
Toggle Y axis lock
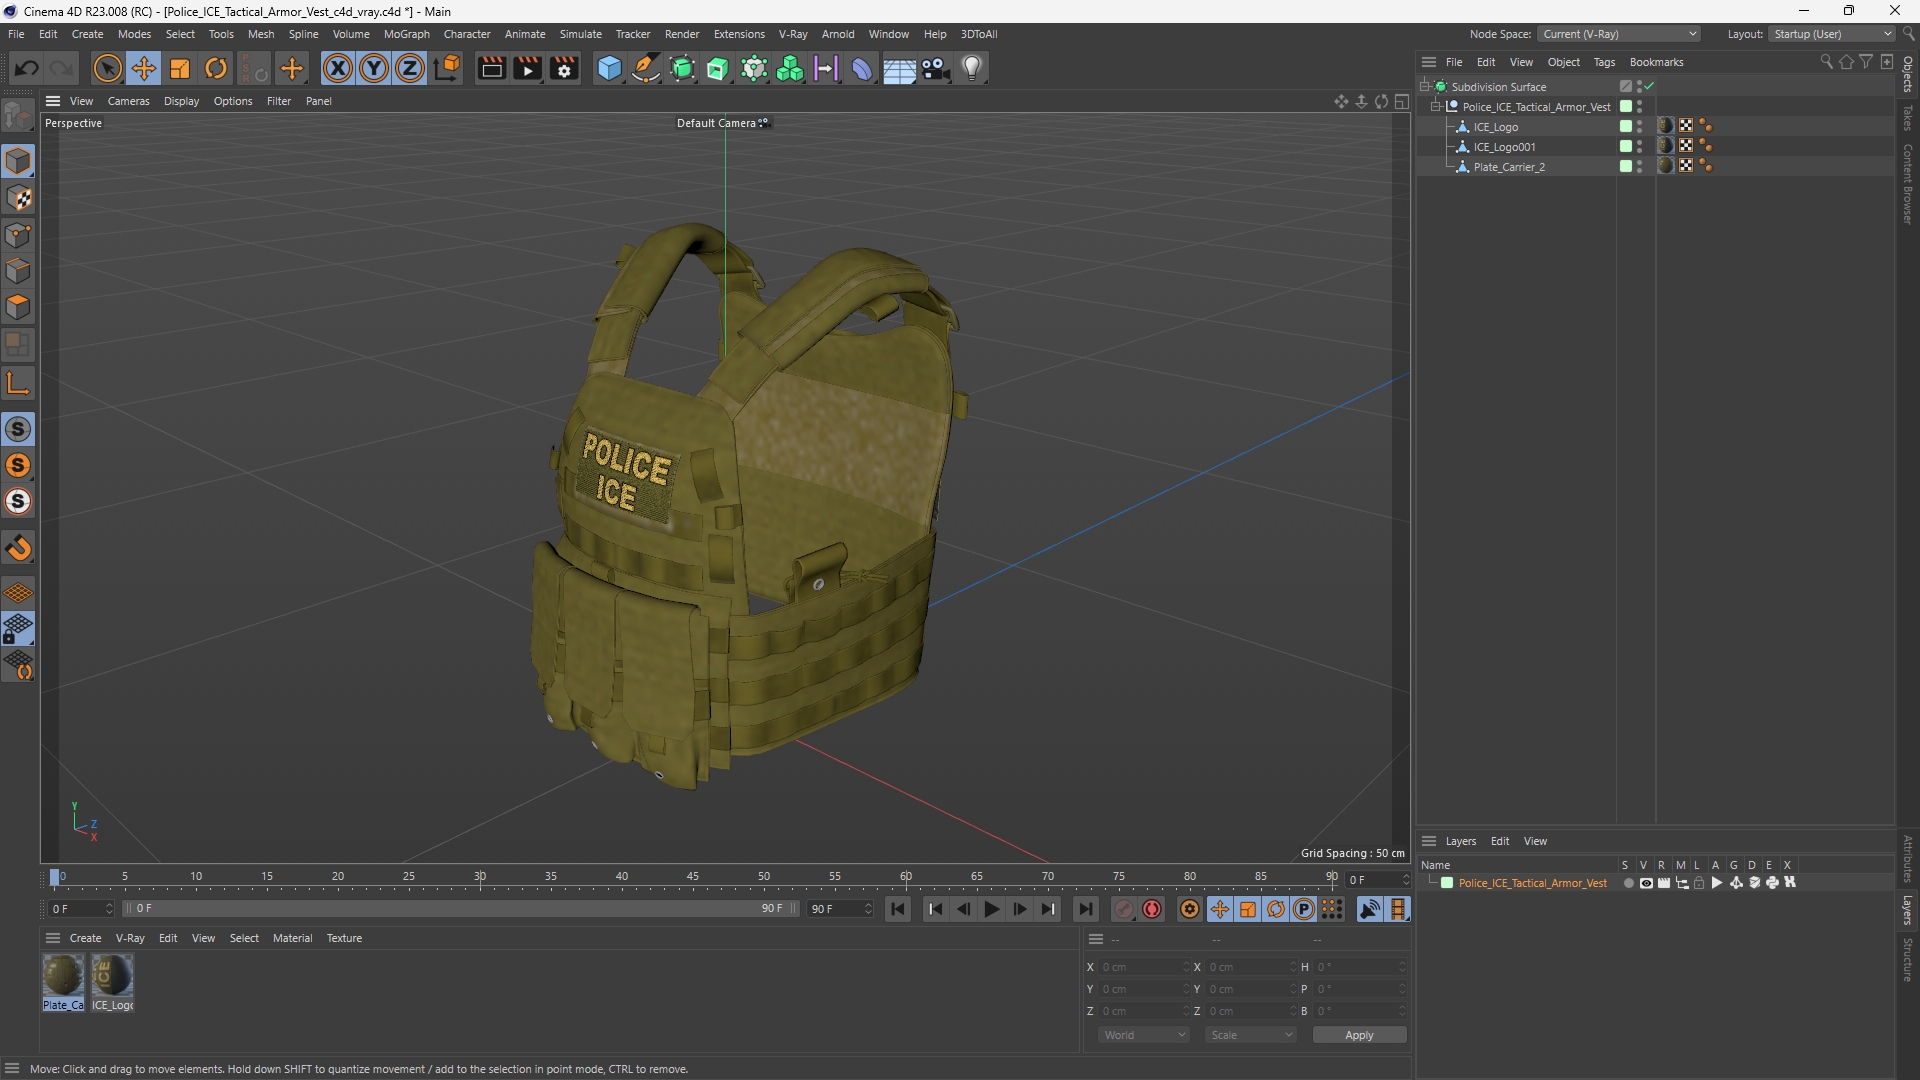[x=374, y=68]
